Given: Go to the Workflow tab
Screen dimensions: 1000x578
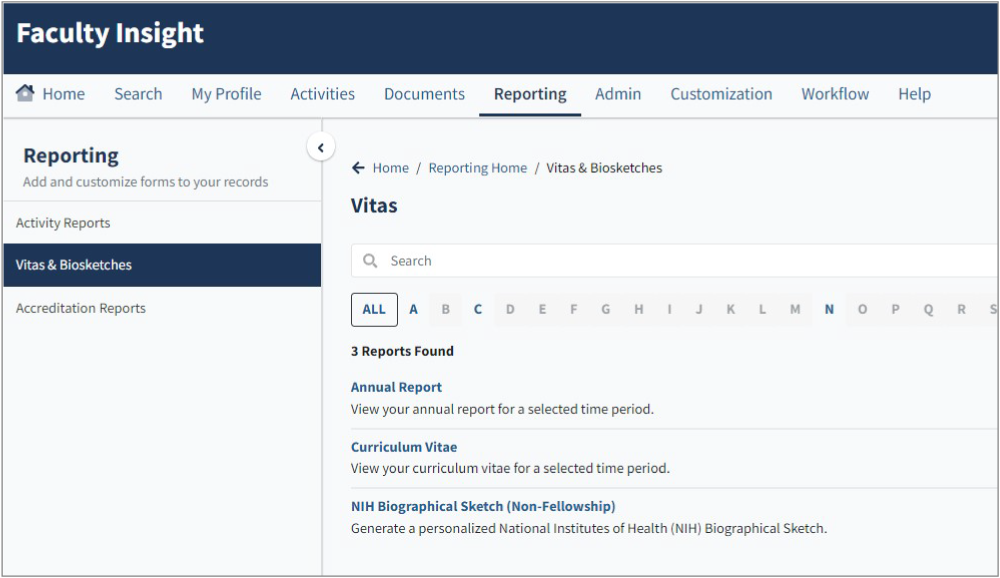Looking at the screenshot, I should (835, 94).
